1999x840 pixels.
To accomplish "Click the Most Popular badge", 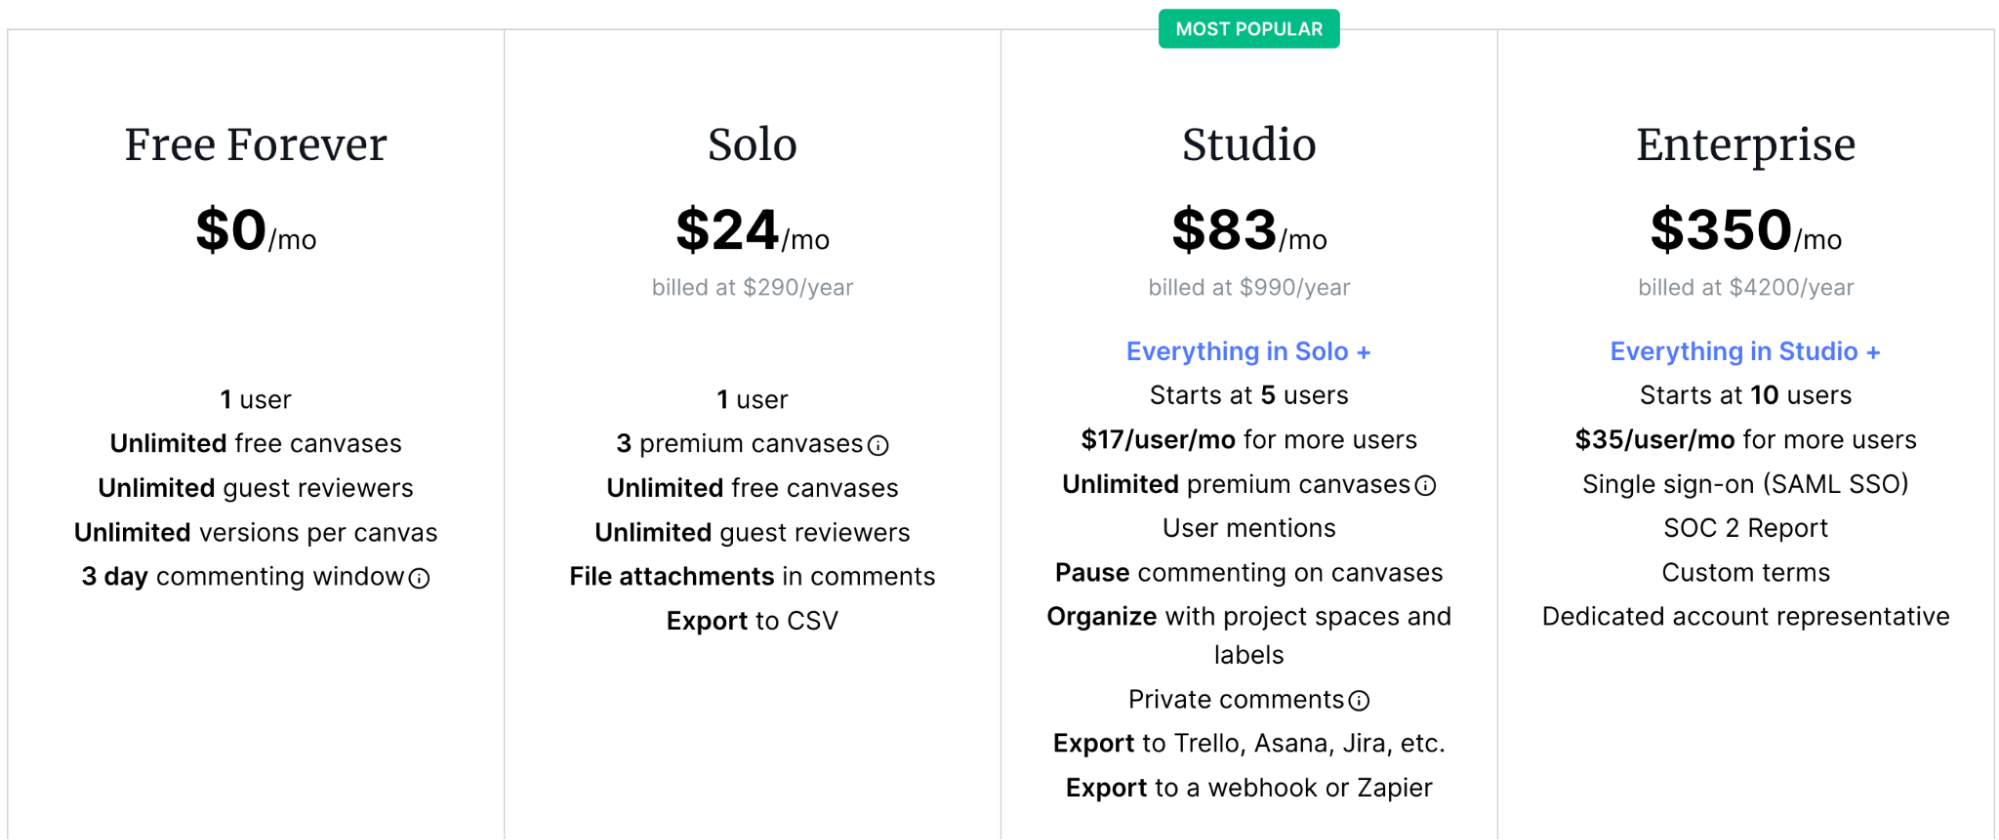I will tap(1249, 29).
